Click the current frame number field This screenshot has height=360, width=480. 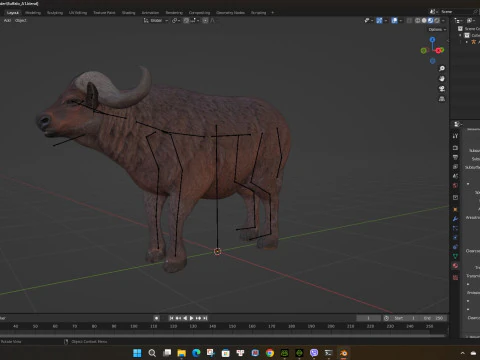(x=368, y=318)
